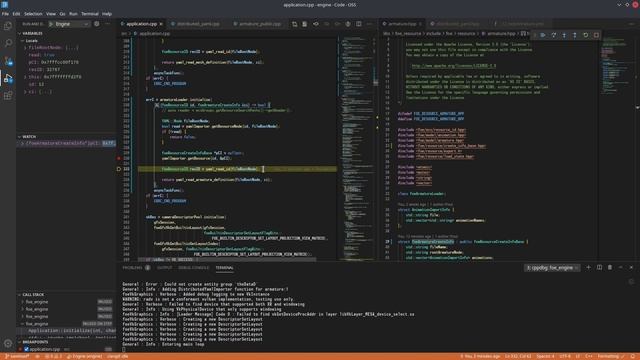Click git branch indicator in status bar
This screenshot has height=360, width=640.
tap(17, 356)
